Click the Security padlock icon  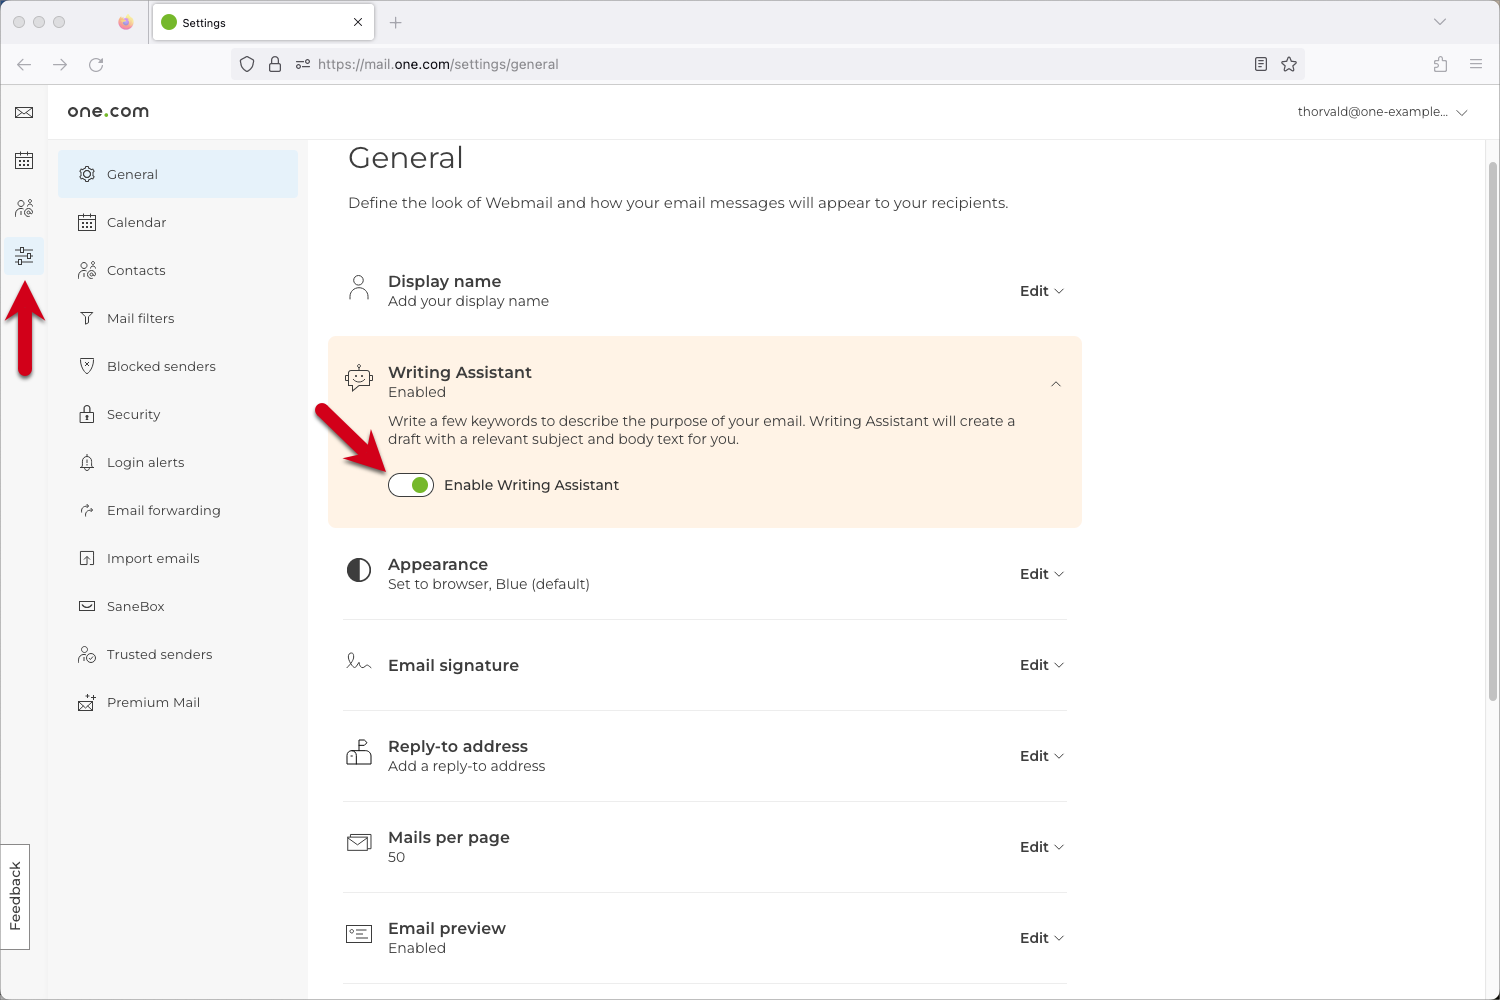point(87,414)
